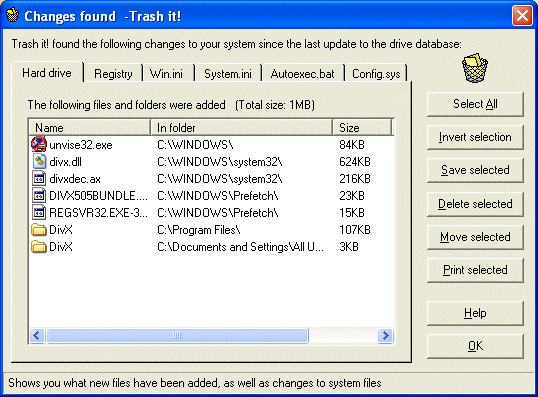Click the 216KB size value
The height and width of the screenshot is (397, 538).
(355, 179)
